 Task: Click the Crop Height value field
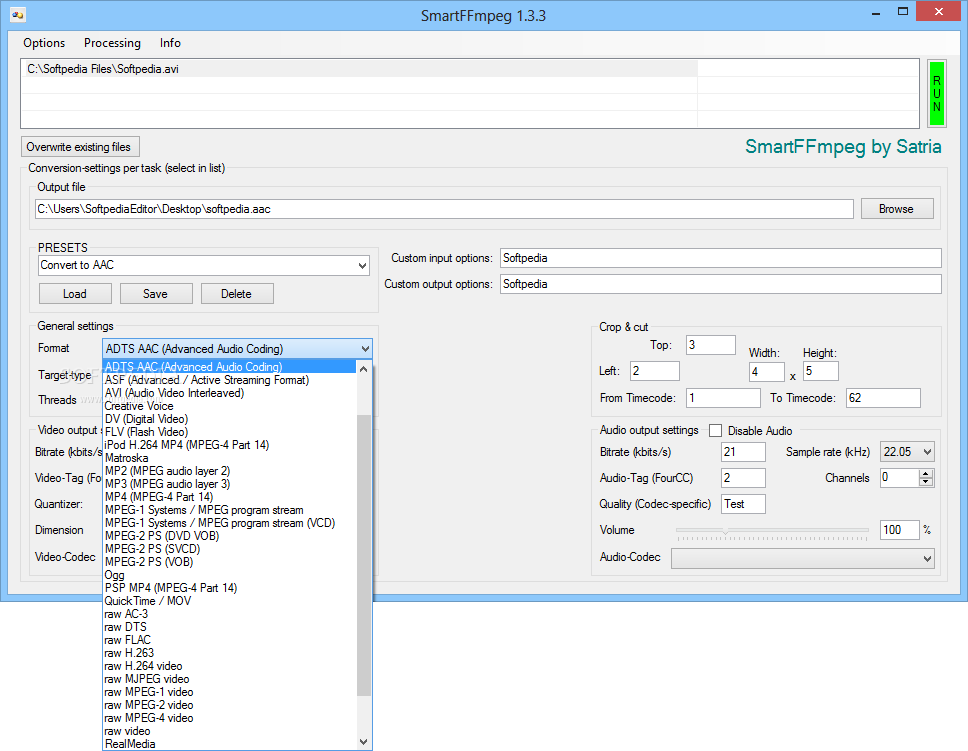(x=820, y=371)
